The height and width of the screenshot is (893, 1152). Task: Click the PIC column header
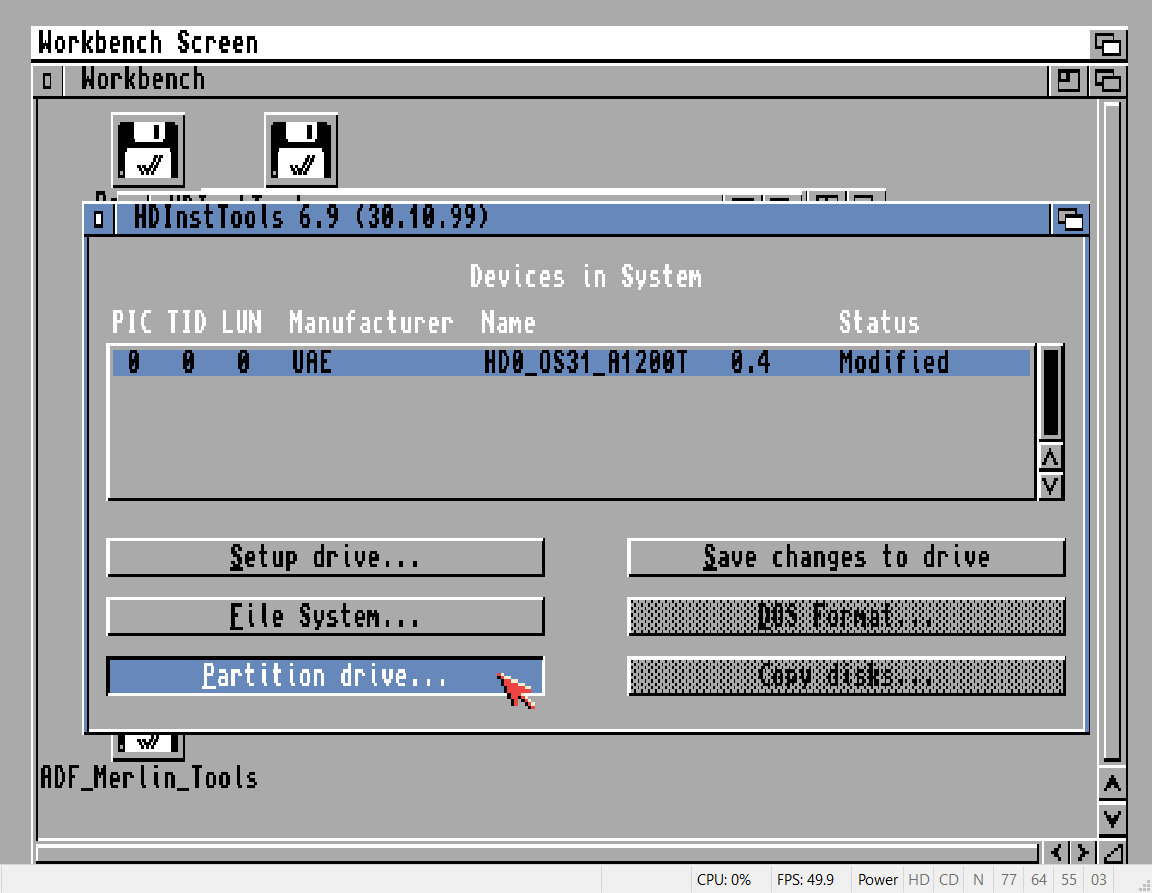[x=132, y=323]
